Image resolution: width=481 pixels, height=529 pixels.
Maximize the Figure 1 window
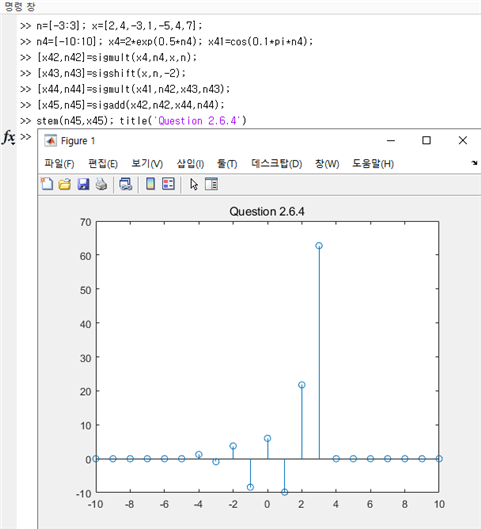point(426,140)
